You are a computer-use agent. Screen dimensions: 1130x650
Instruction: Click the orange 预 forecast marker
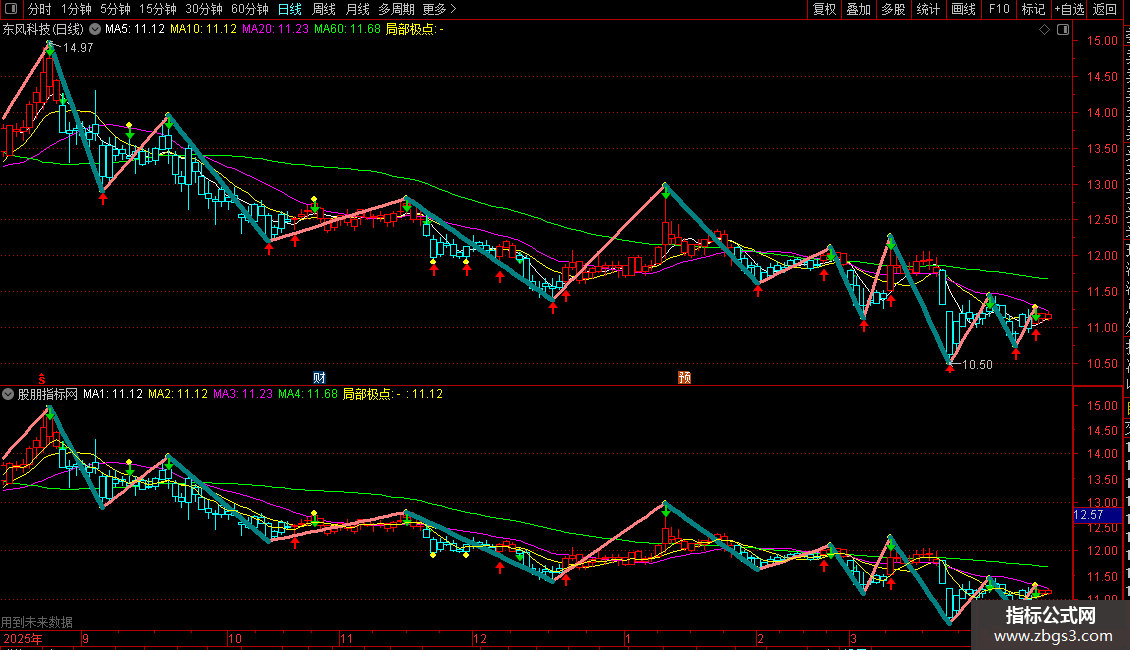click(x=684, y=378)
